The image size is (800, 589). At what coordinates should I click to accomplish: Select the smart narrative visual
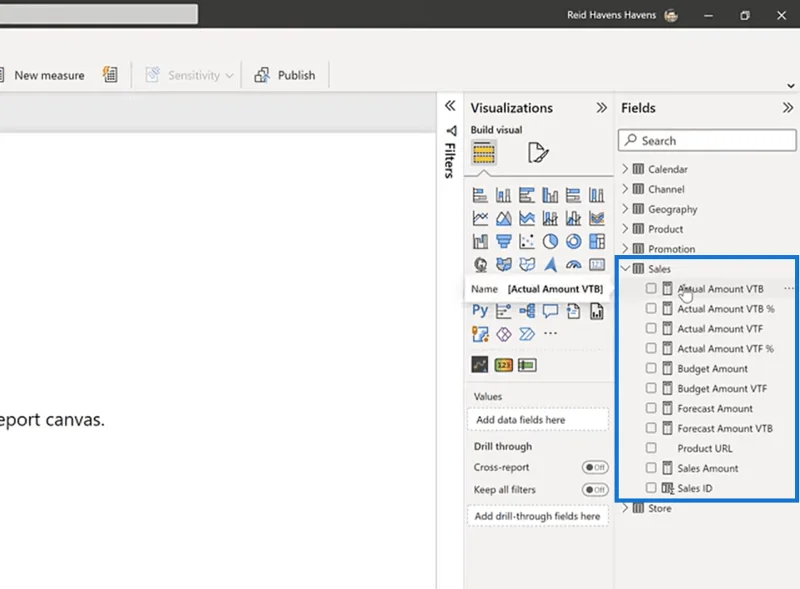[573, 311]
